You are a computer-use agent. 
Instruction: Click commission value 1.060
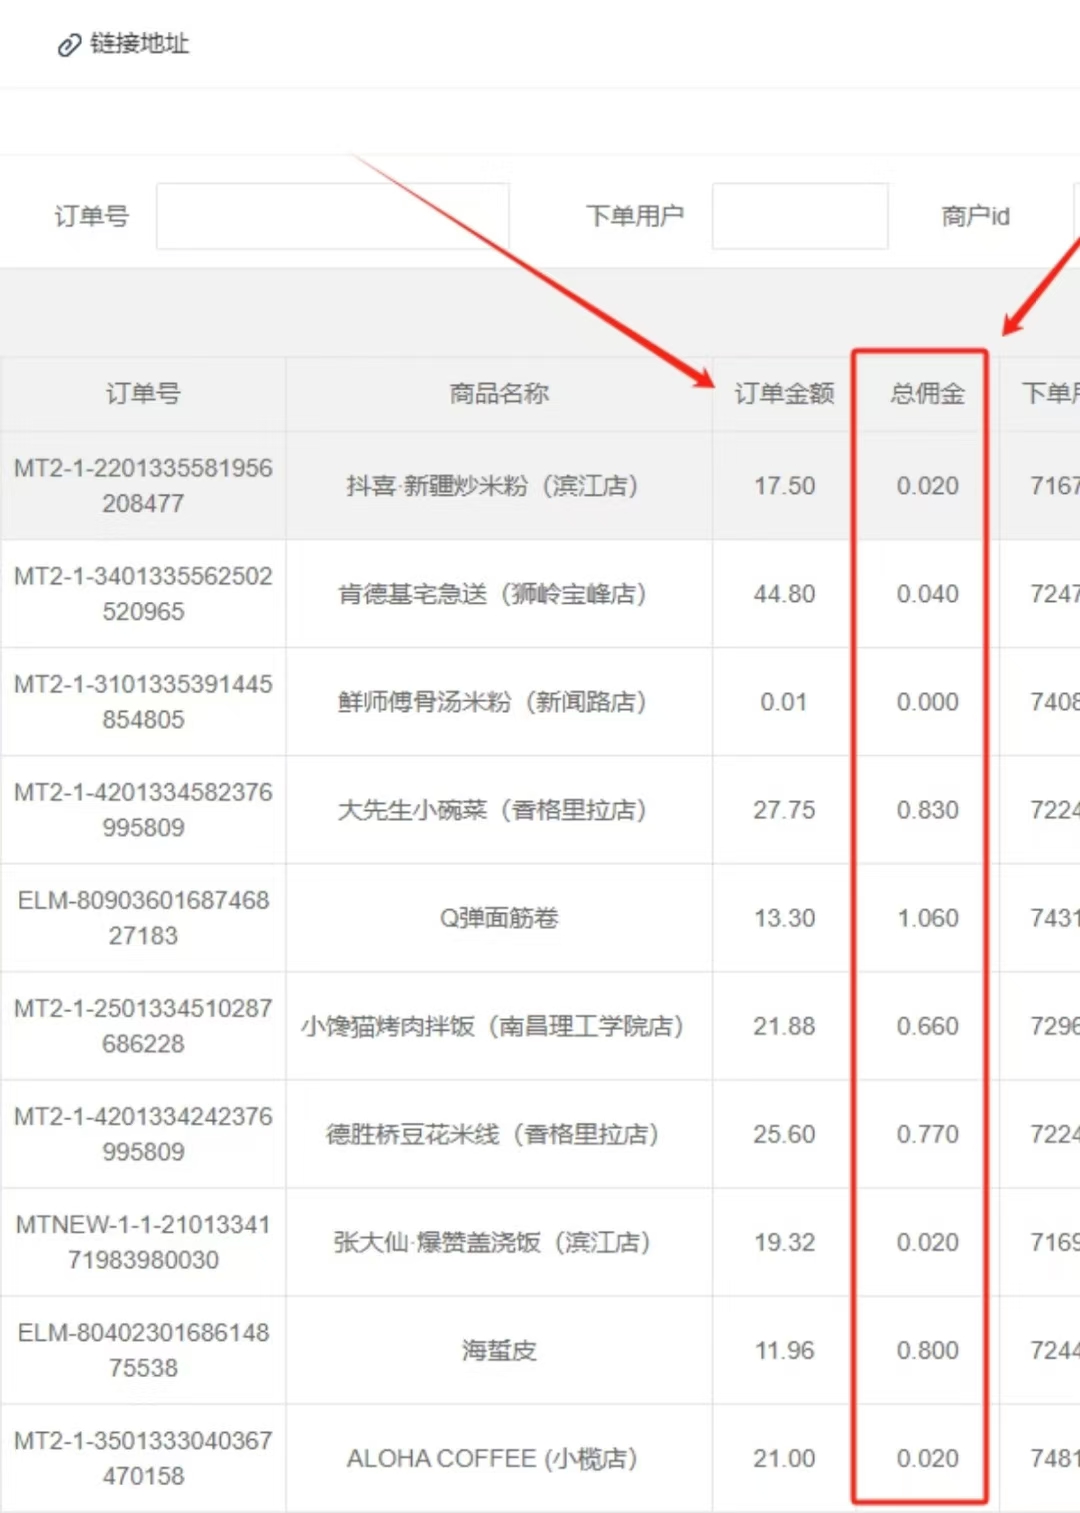[927, 918]
